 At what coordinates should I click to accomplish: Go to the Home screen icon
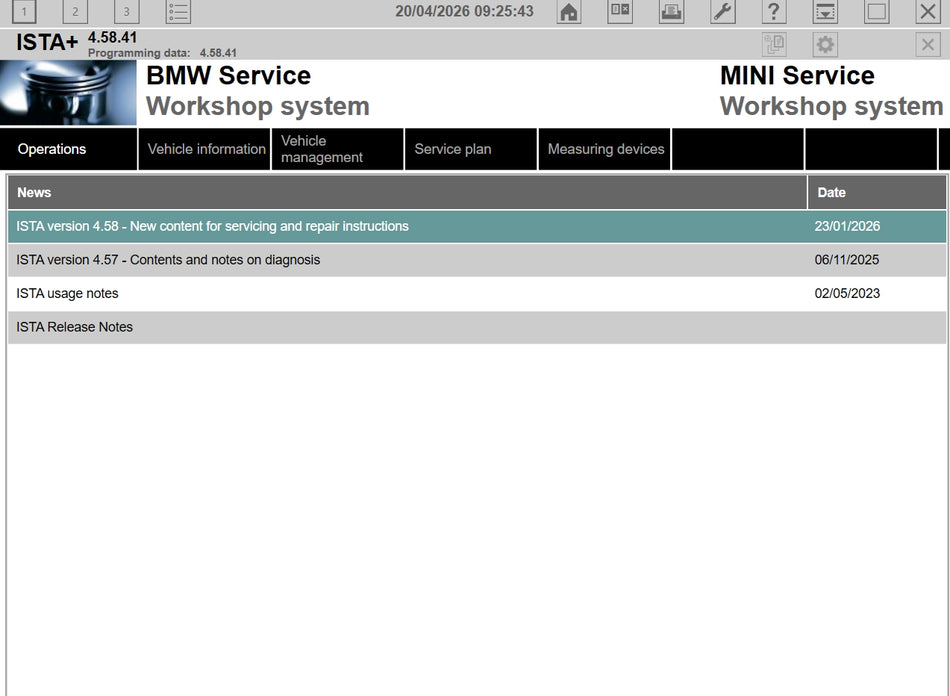pyautogui.click(x=568, y=12)
